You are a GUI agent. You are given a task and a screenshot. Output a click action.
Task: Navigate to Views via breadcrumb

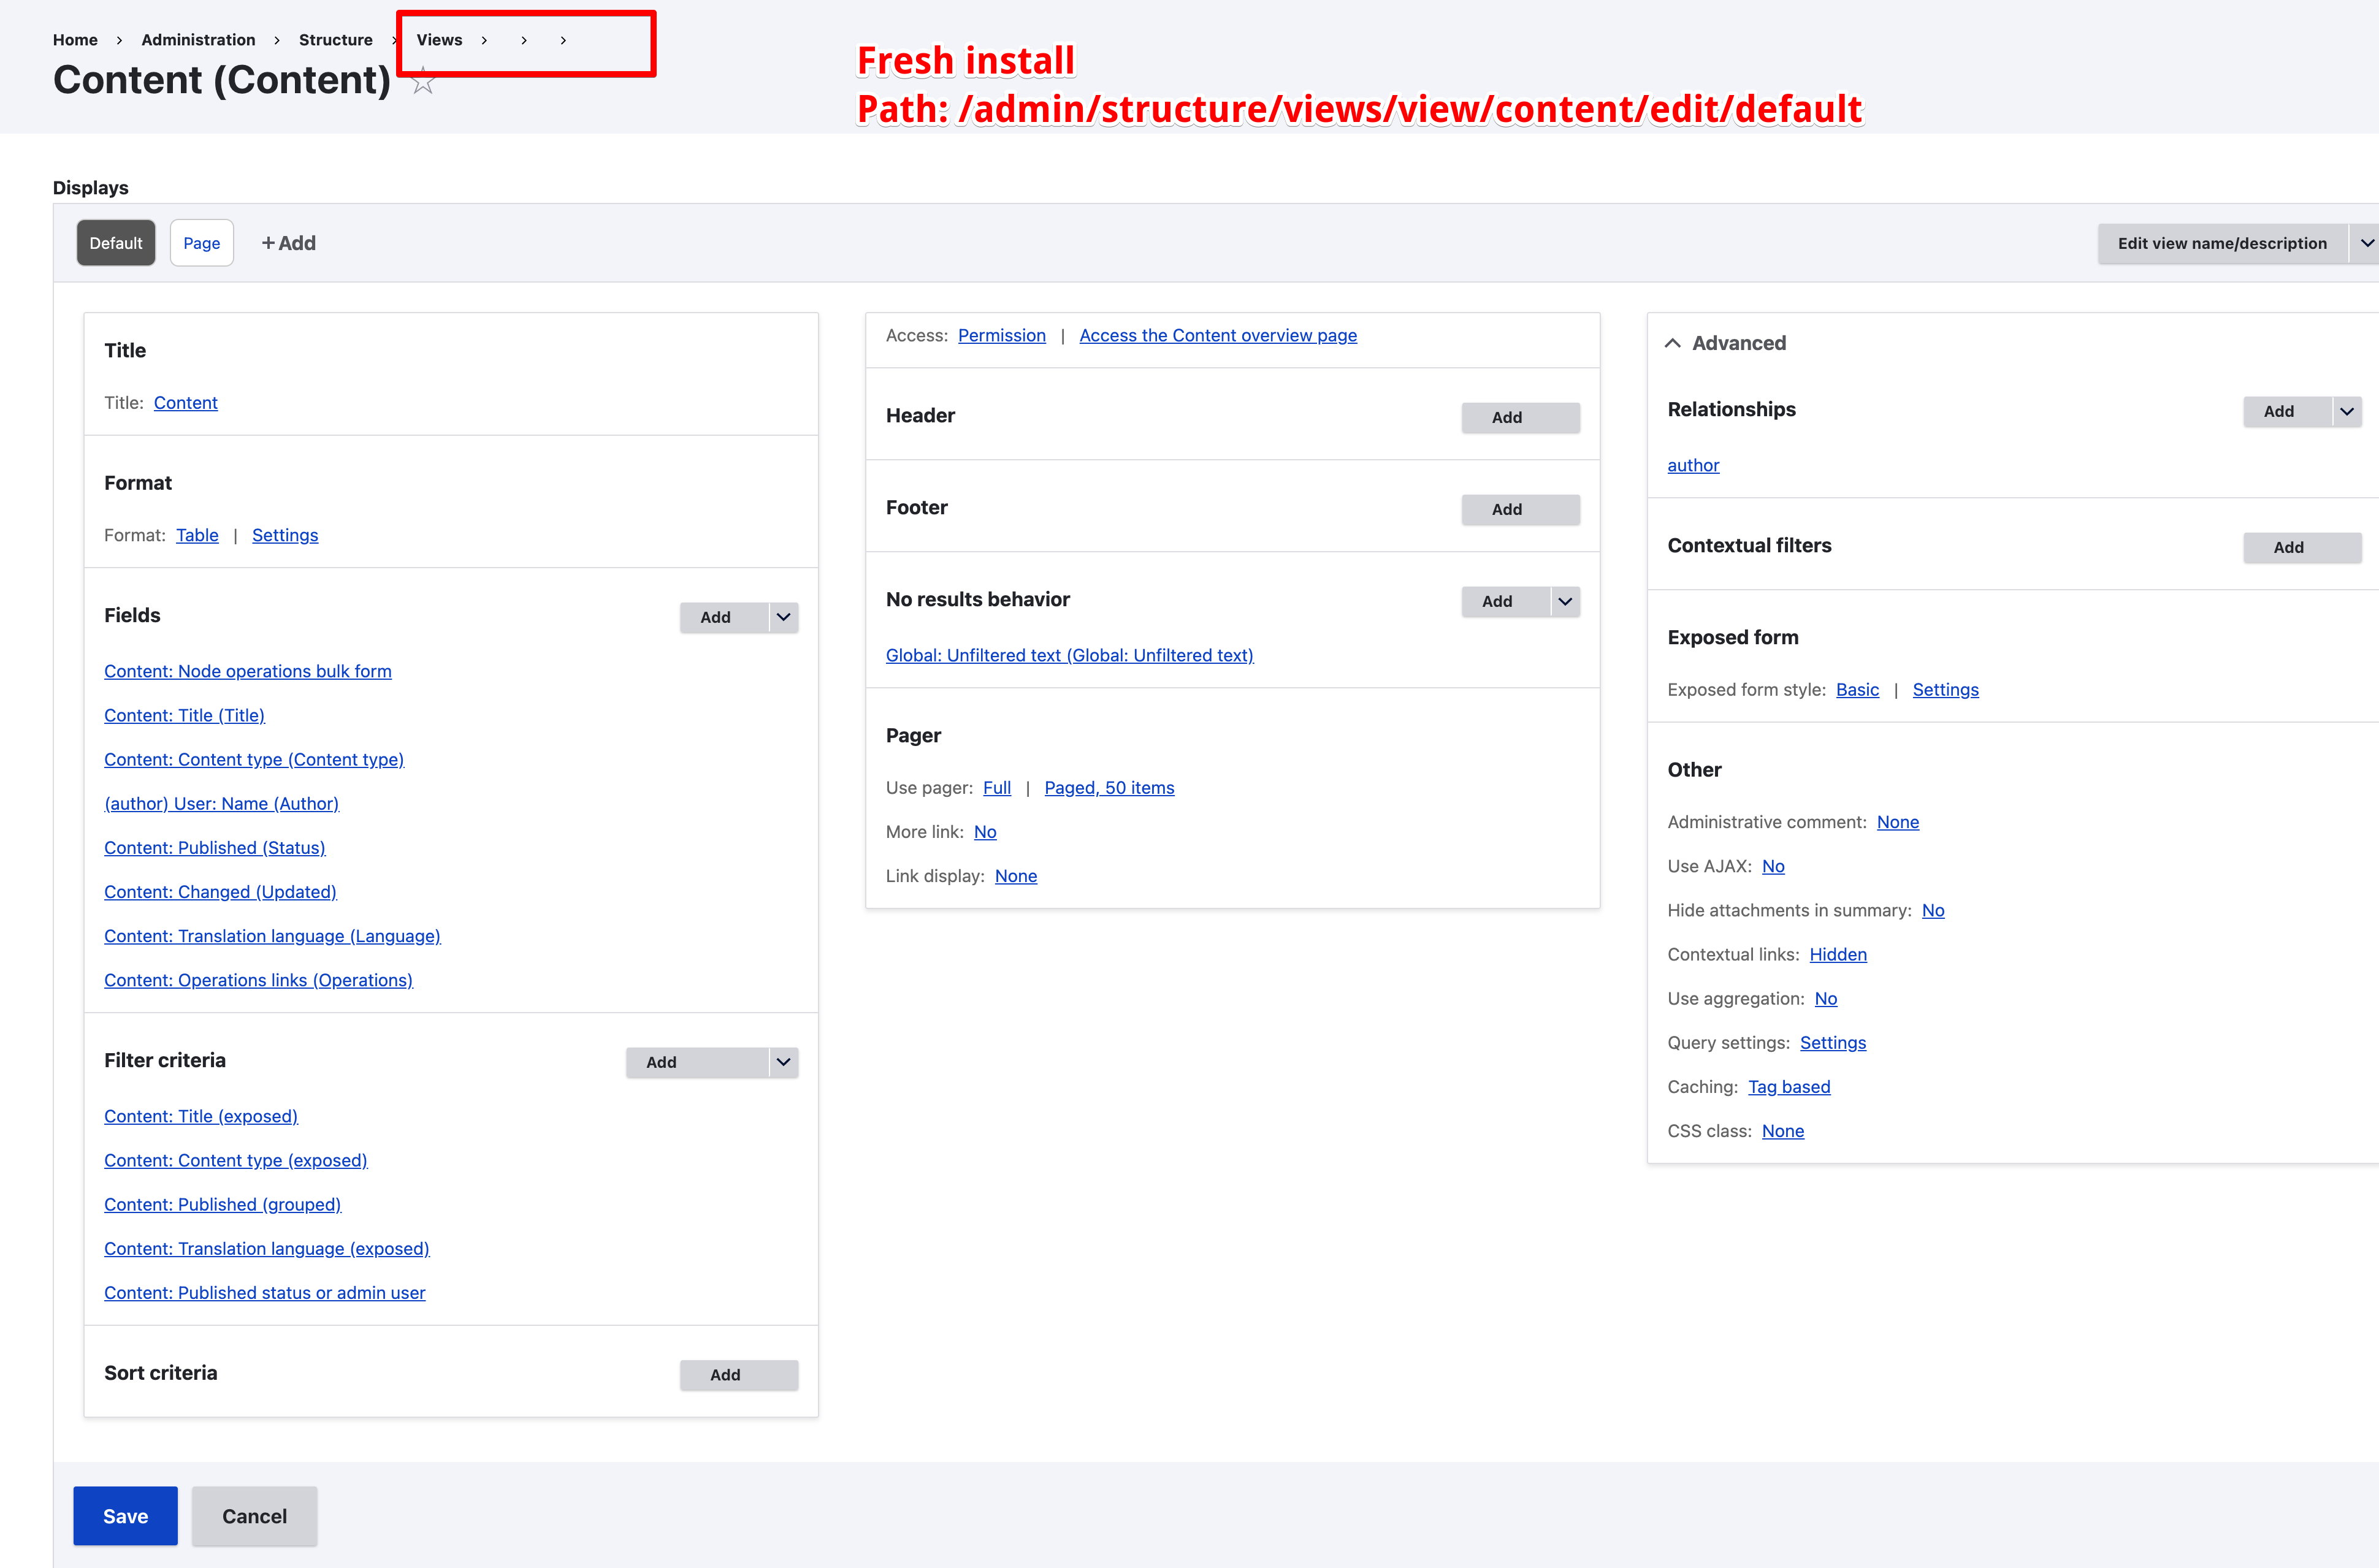[x=440, y=40]
